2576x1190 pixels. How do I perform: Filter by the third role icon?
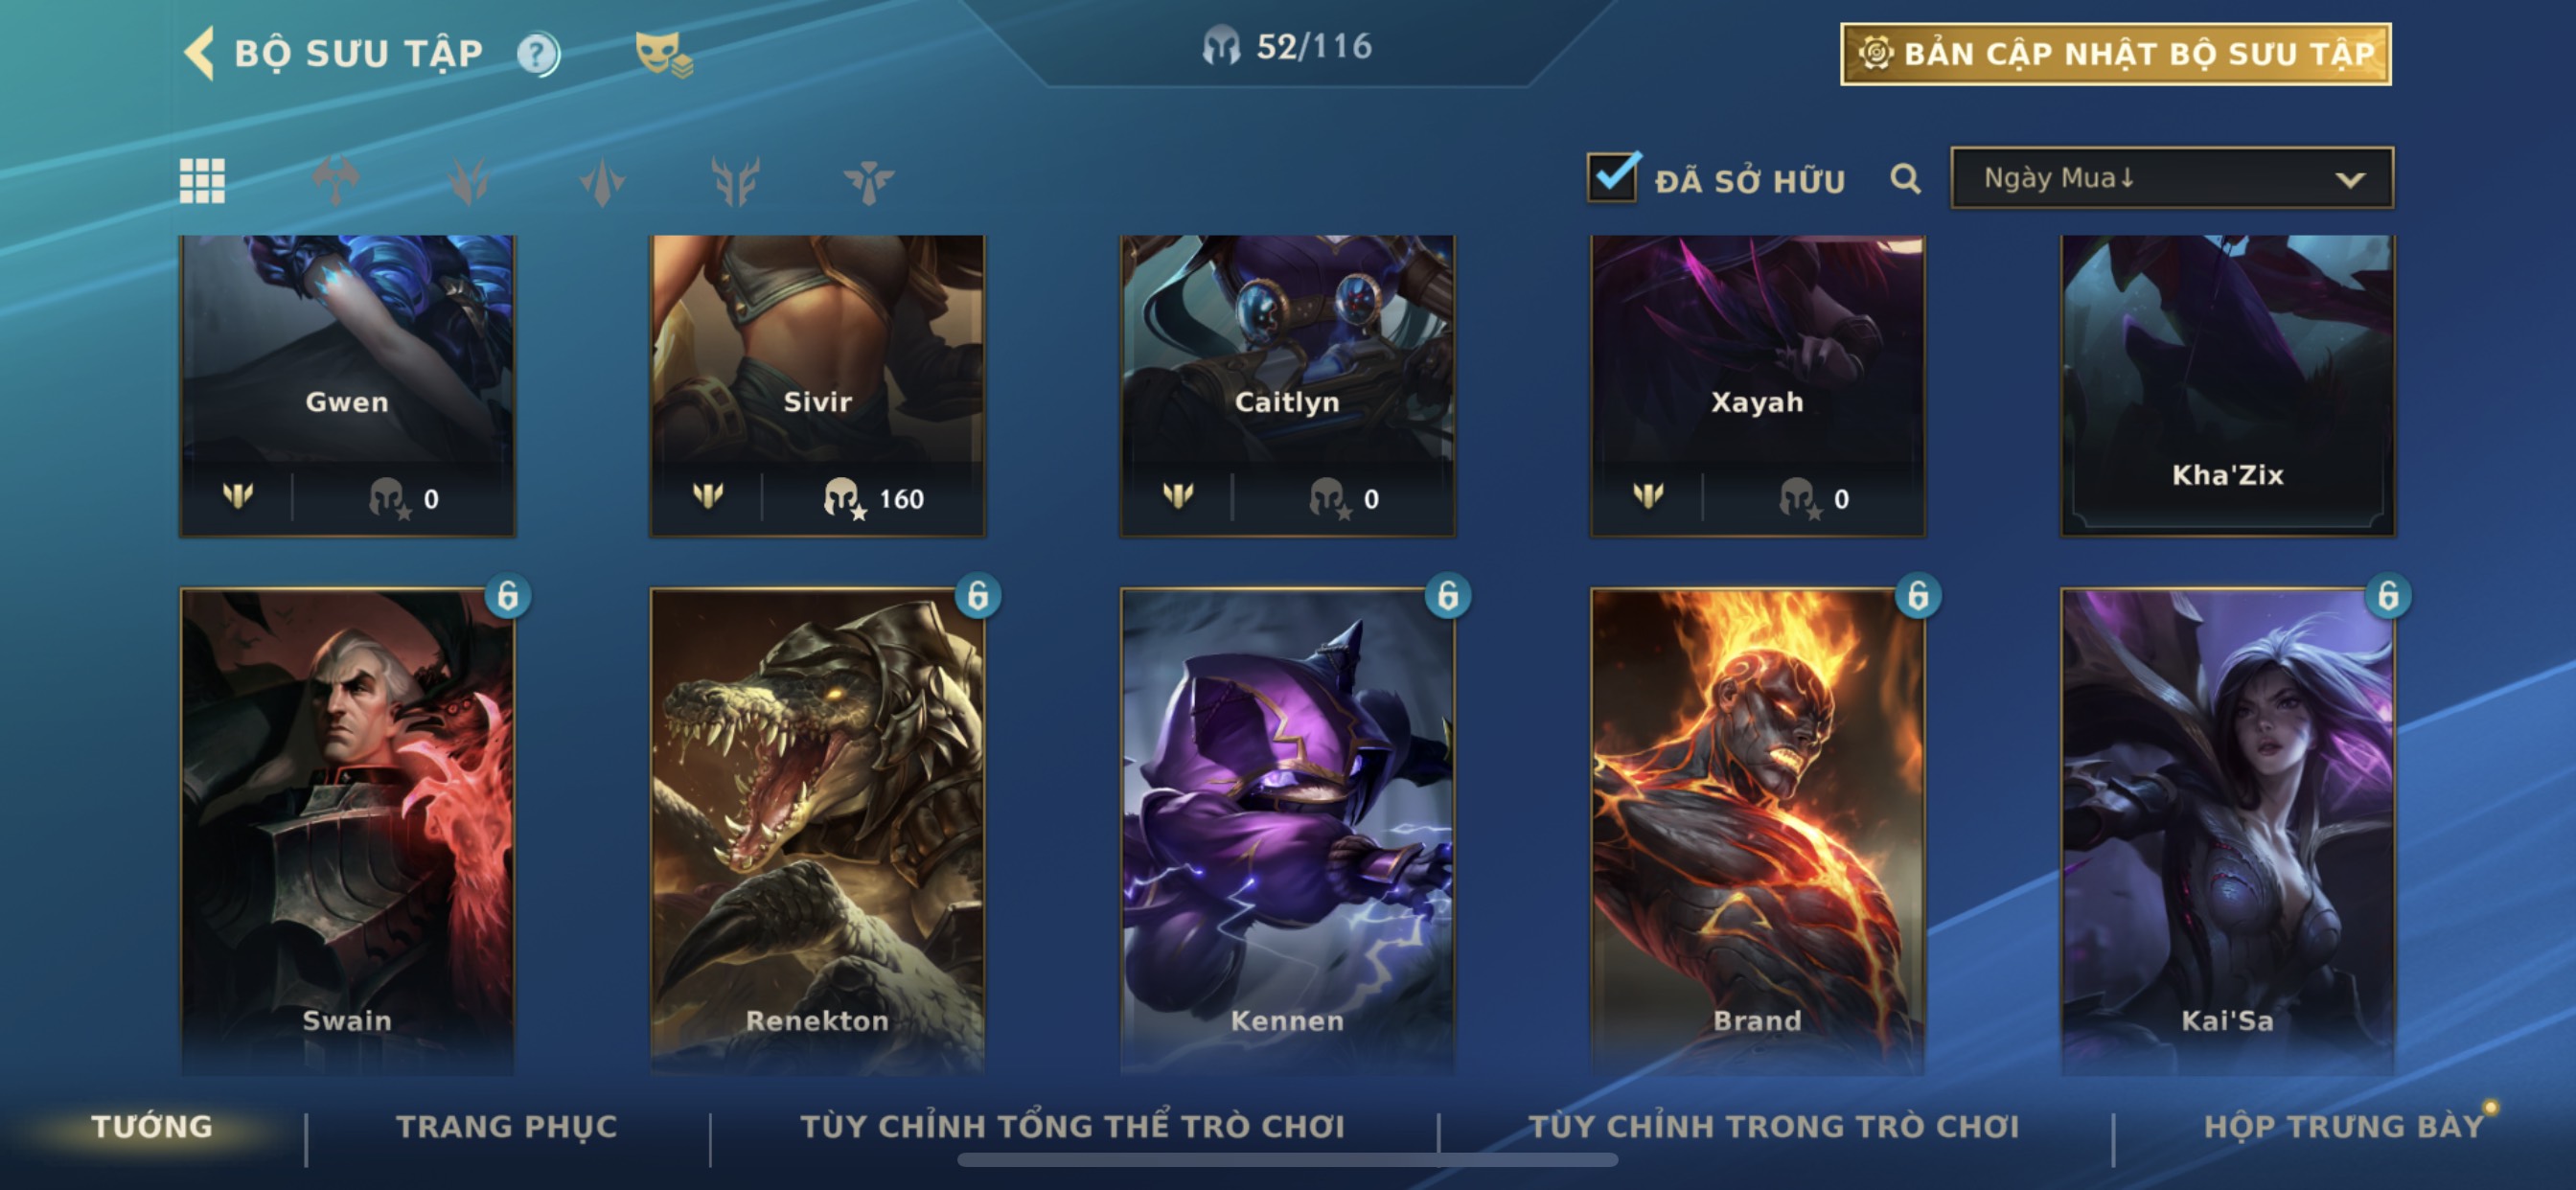(x=602, y=181)
